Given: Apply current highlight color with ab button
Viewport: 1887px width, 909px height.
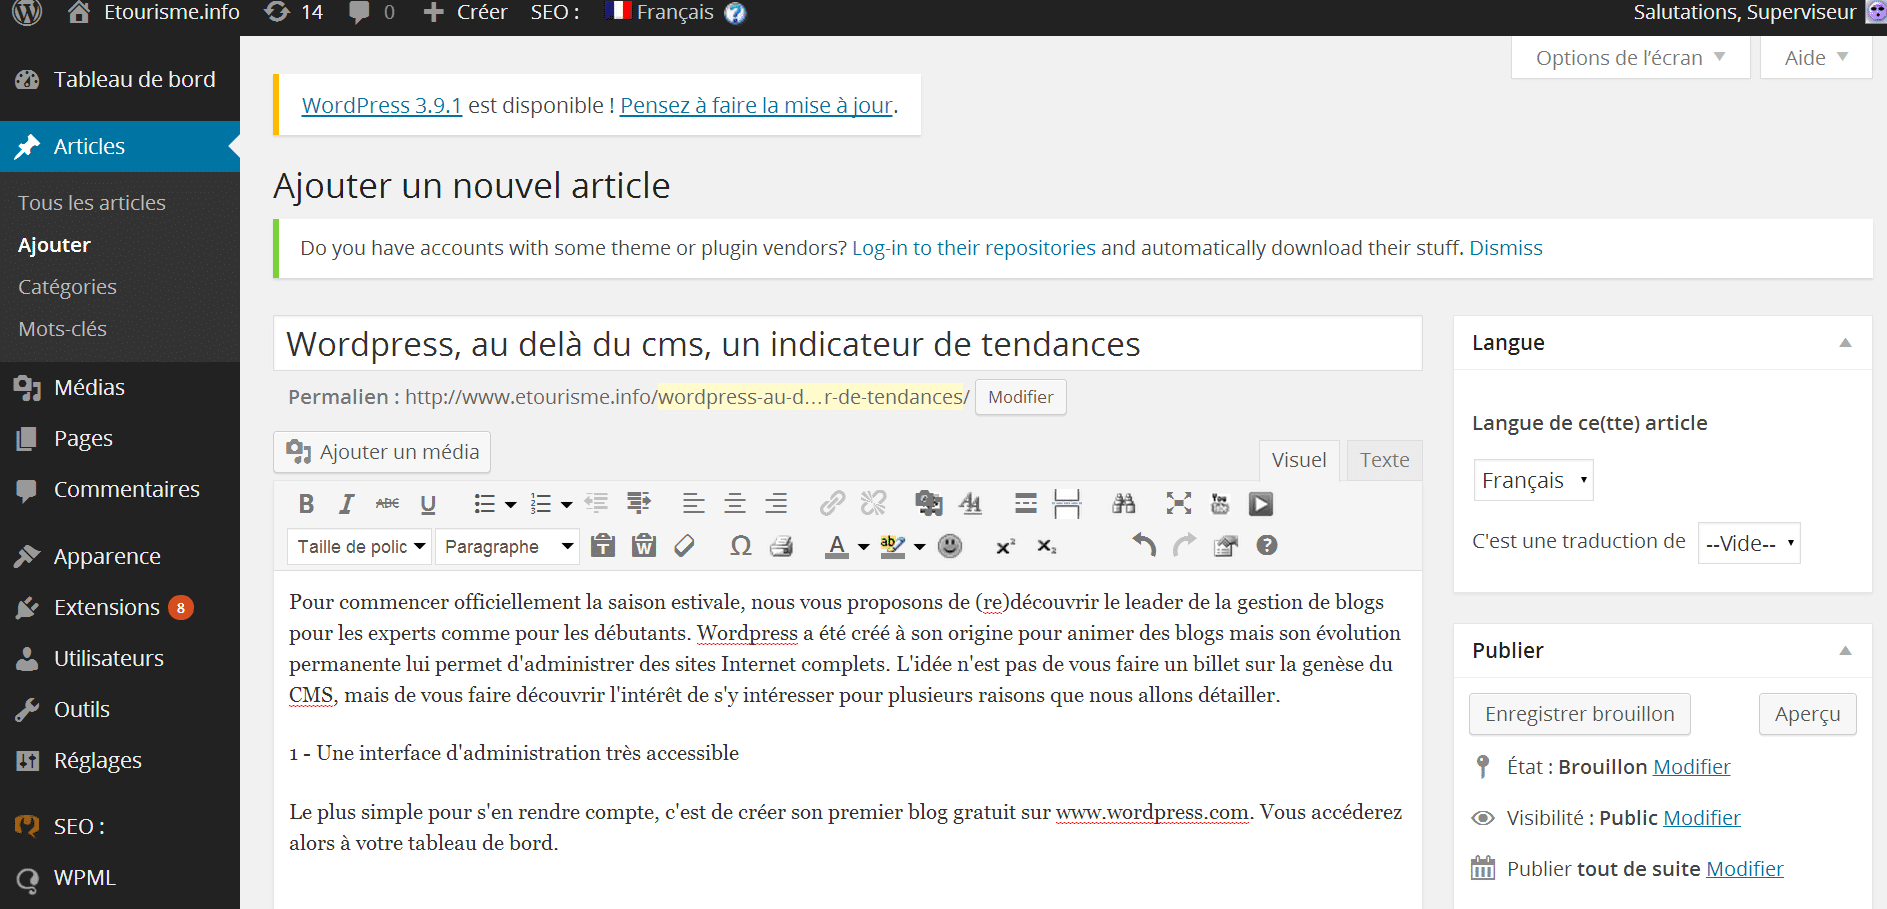Looking at the screenshot, I should 893,546.
